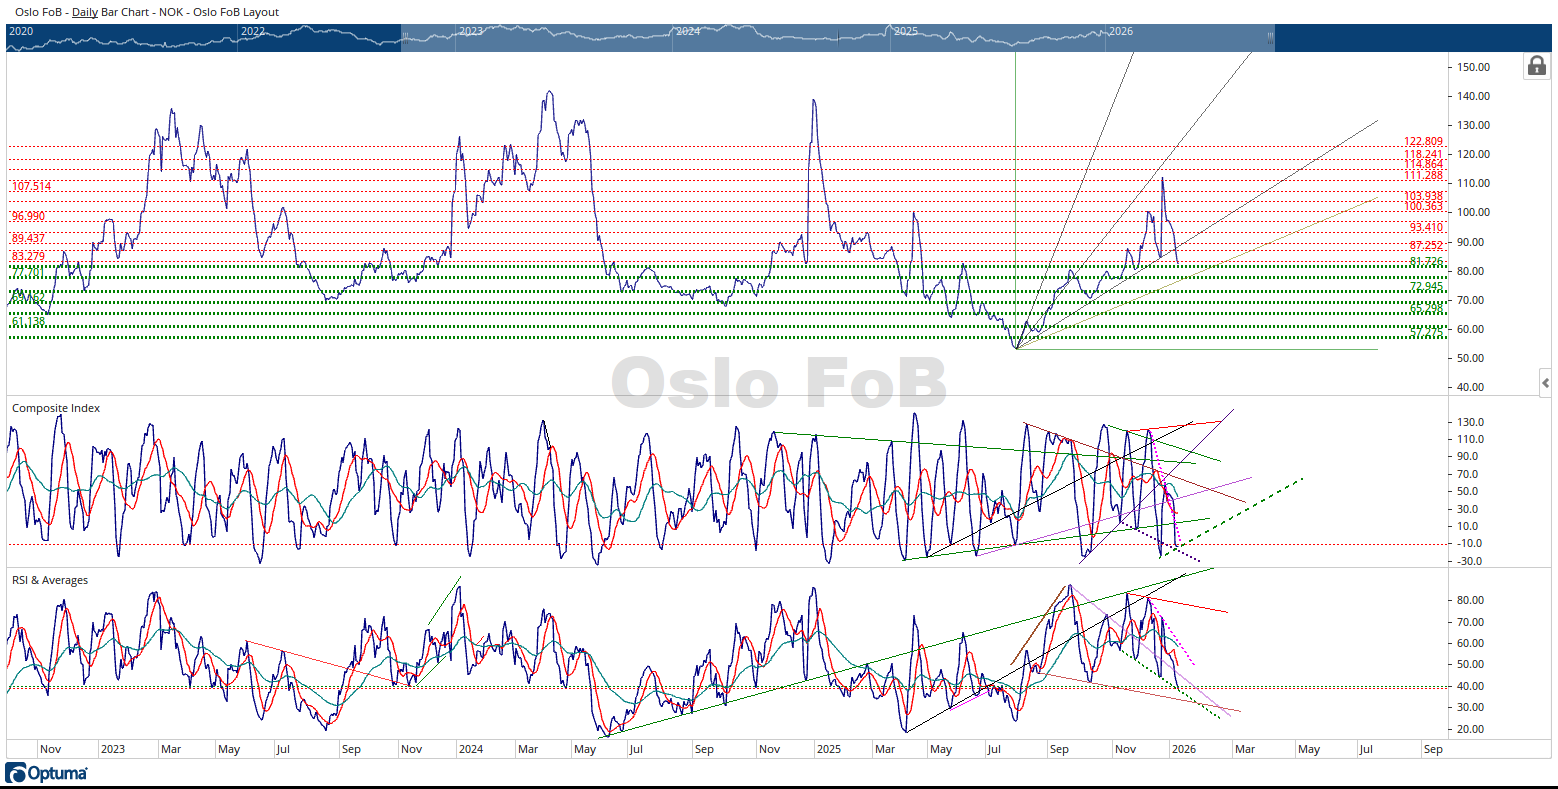Click the Oslo FoB watermark text
This screenshot has width=1558, height=789.
click(778, 383)
